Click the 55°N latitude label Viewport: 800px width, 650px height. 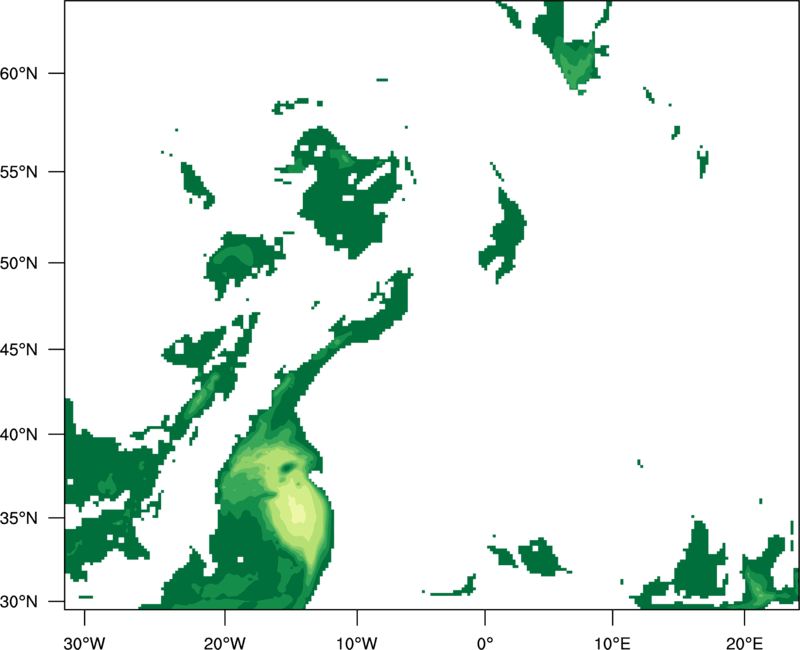click(19, 172)
